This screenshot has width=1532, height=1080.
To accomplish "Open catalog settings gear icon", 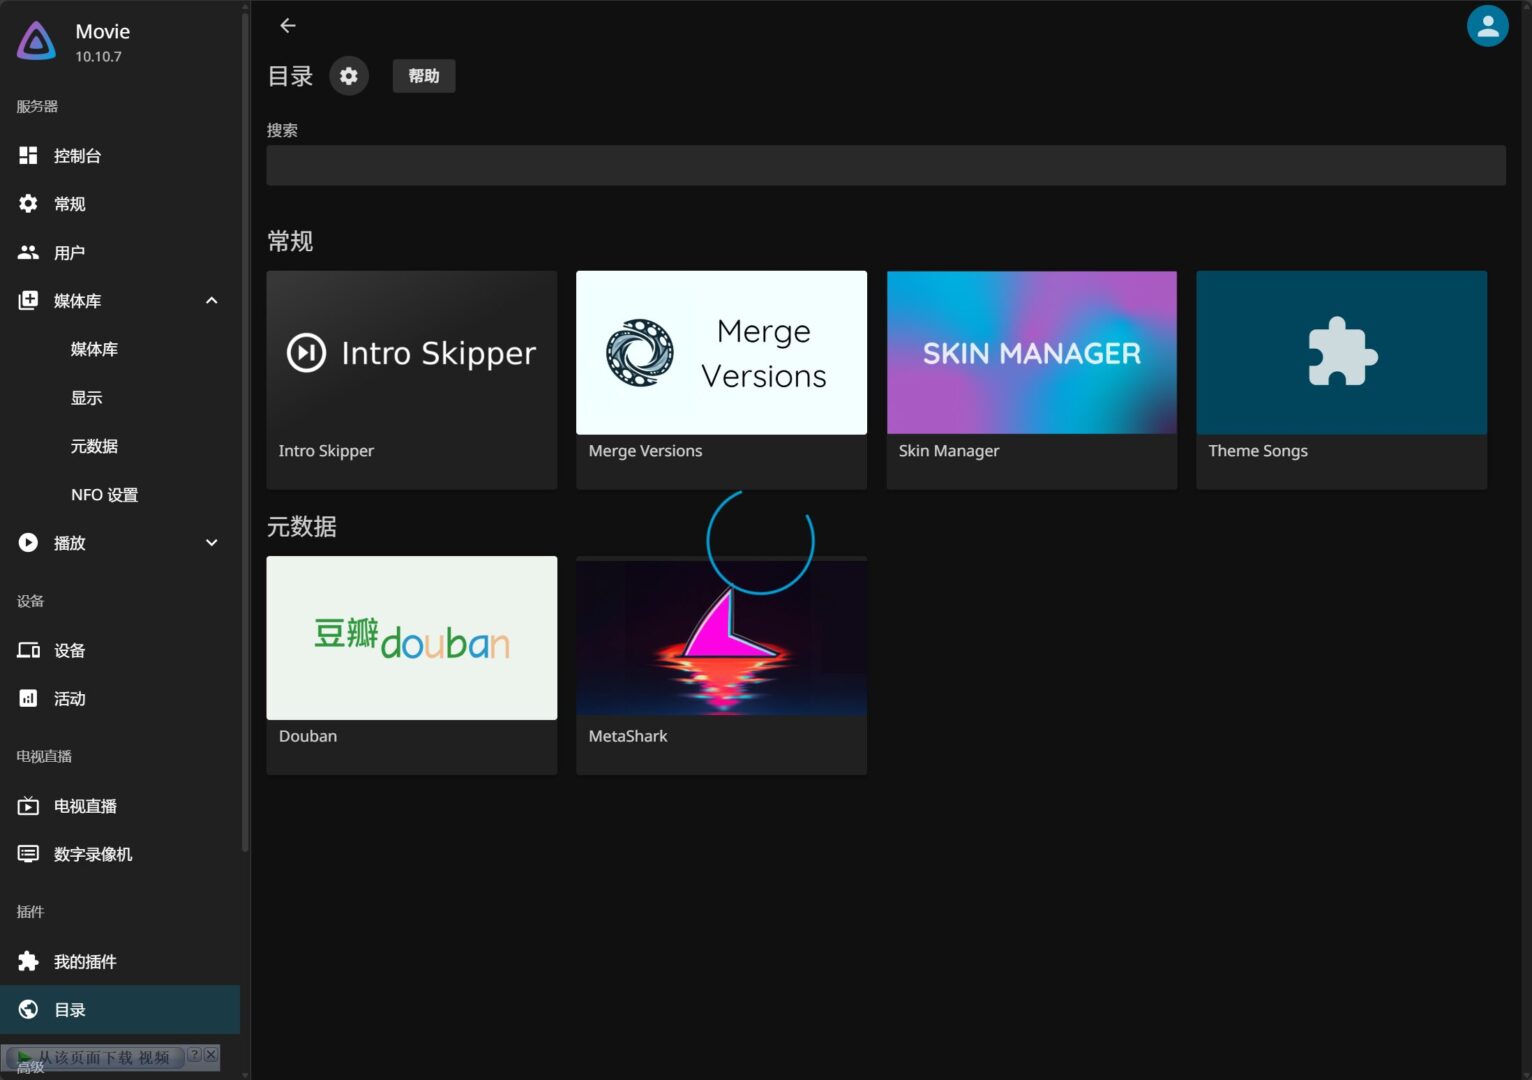I will [349, 76].
